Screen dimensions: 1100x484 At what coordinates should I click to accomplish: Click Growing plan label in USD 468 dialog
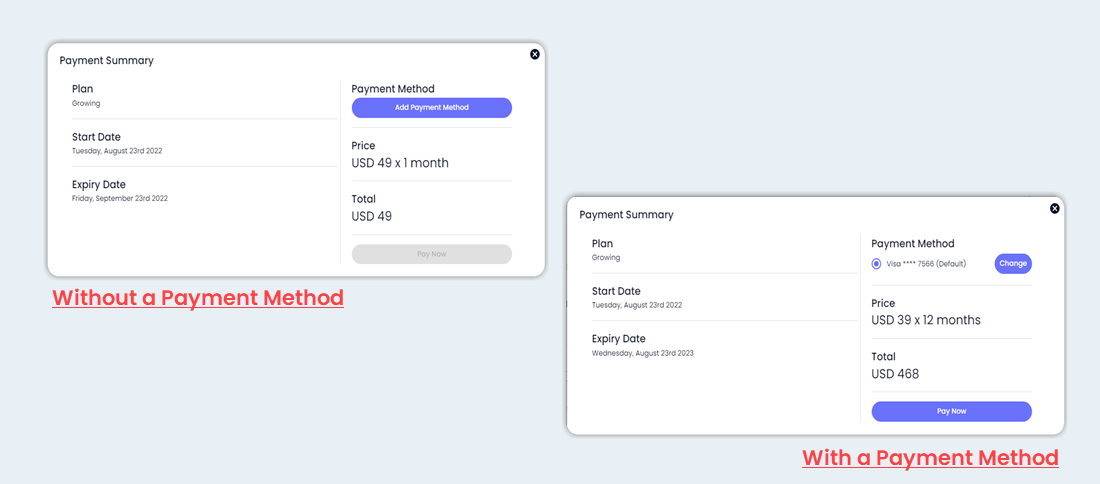(606, 257)
